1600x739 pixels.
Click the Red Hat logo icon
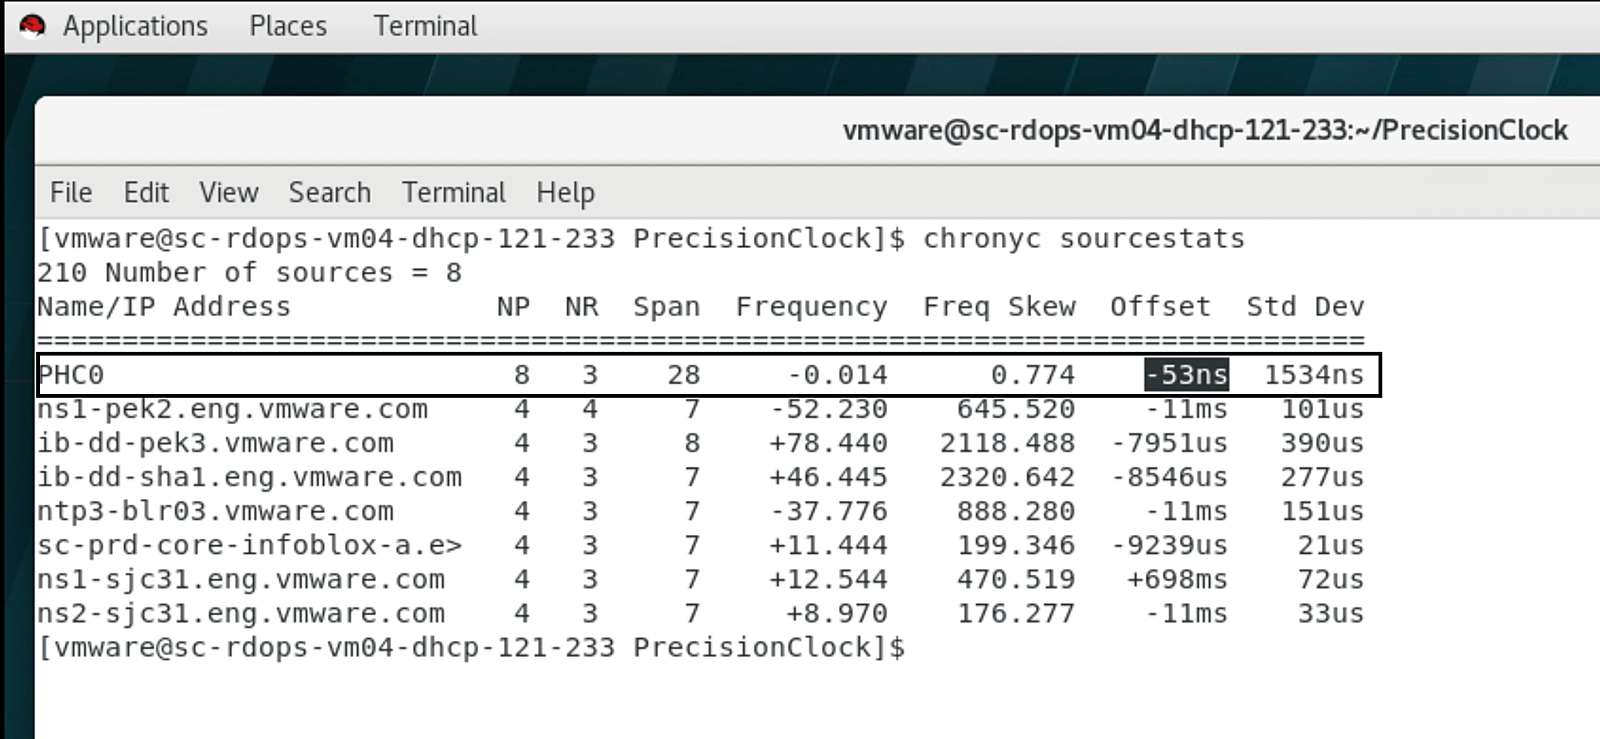[x=32, y=26]
